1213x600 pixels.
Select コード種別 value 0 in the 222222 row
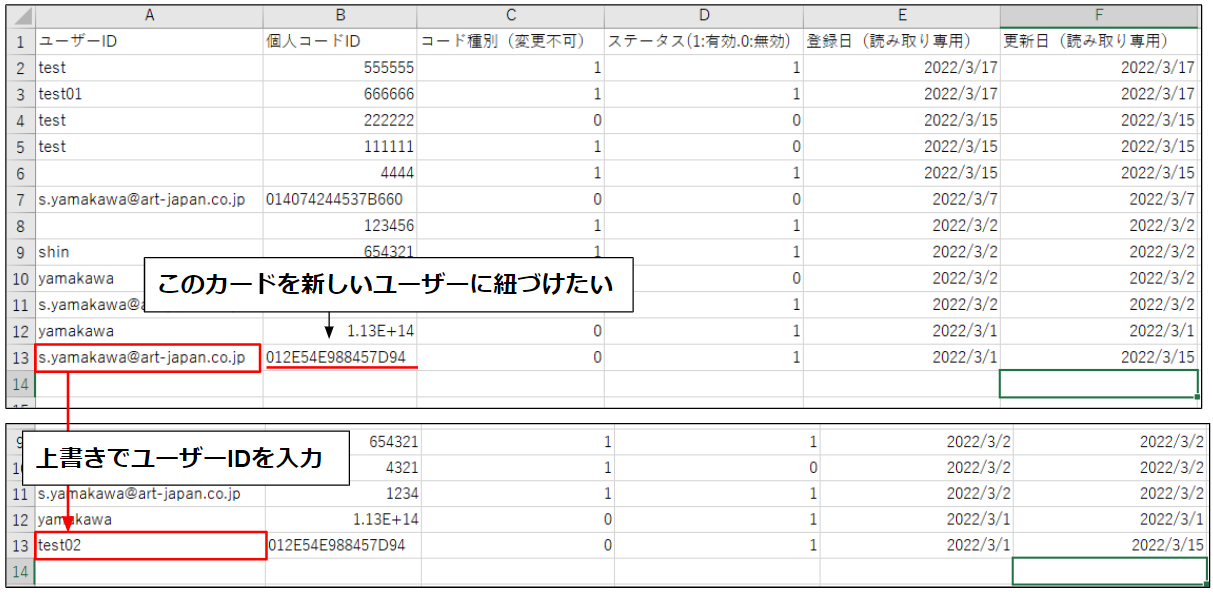point(511,120)
